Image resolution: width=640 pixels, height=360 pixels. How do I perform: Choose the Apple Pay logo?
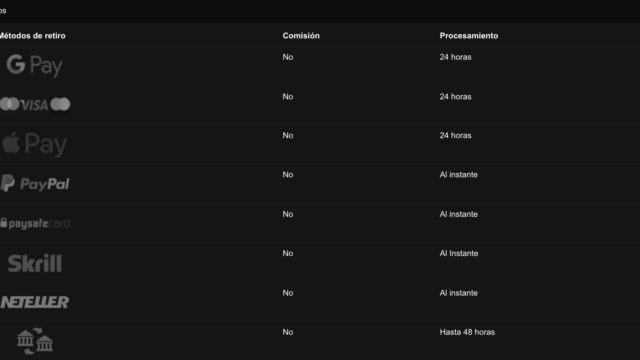[x=34, y=144]
